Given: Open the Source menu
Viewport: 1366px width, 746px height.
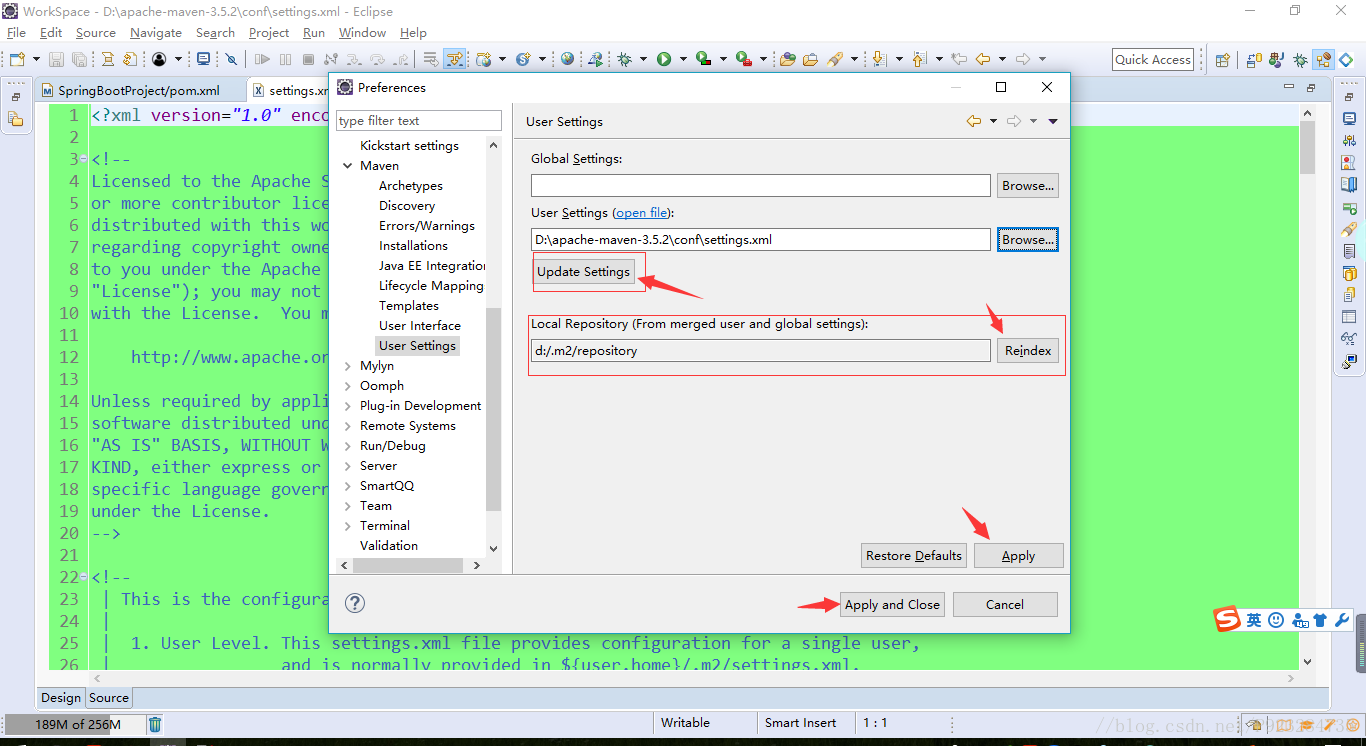Looking at the screenshot, I should pyautogui.click(x=96, y=33).
